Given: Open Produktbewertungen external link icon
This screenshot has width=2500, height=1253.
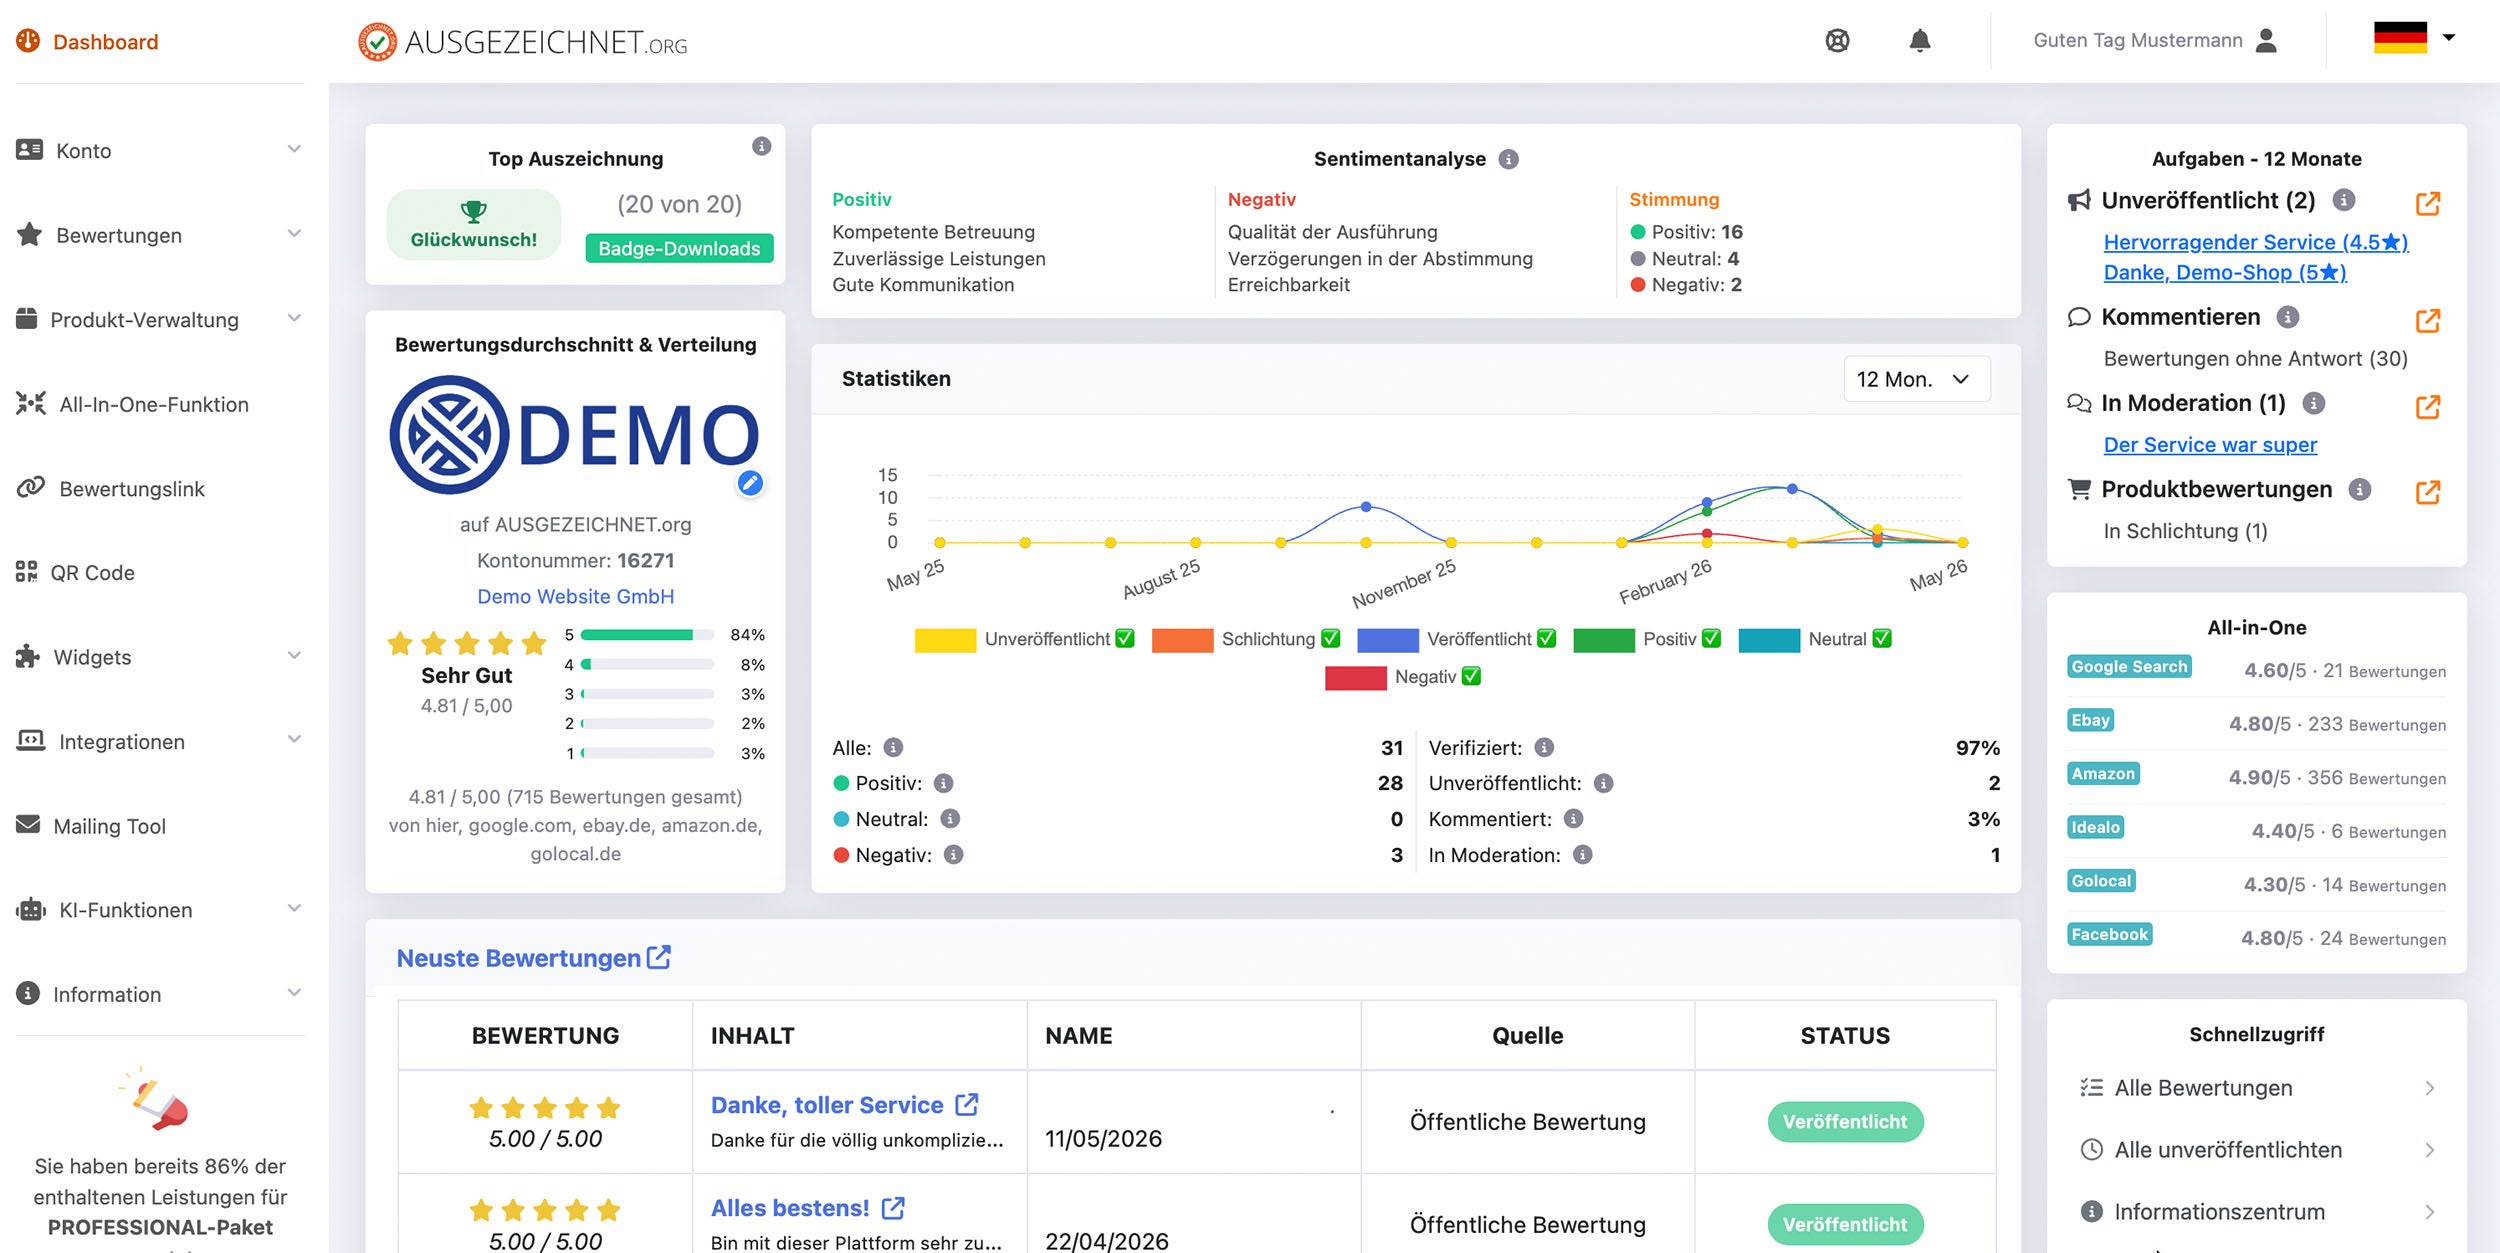Looking at the screenshot, I should pos(2427,491).
